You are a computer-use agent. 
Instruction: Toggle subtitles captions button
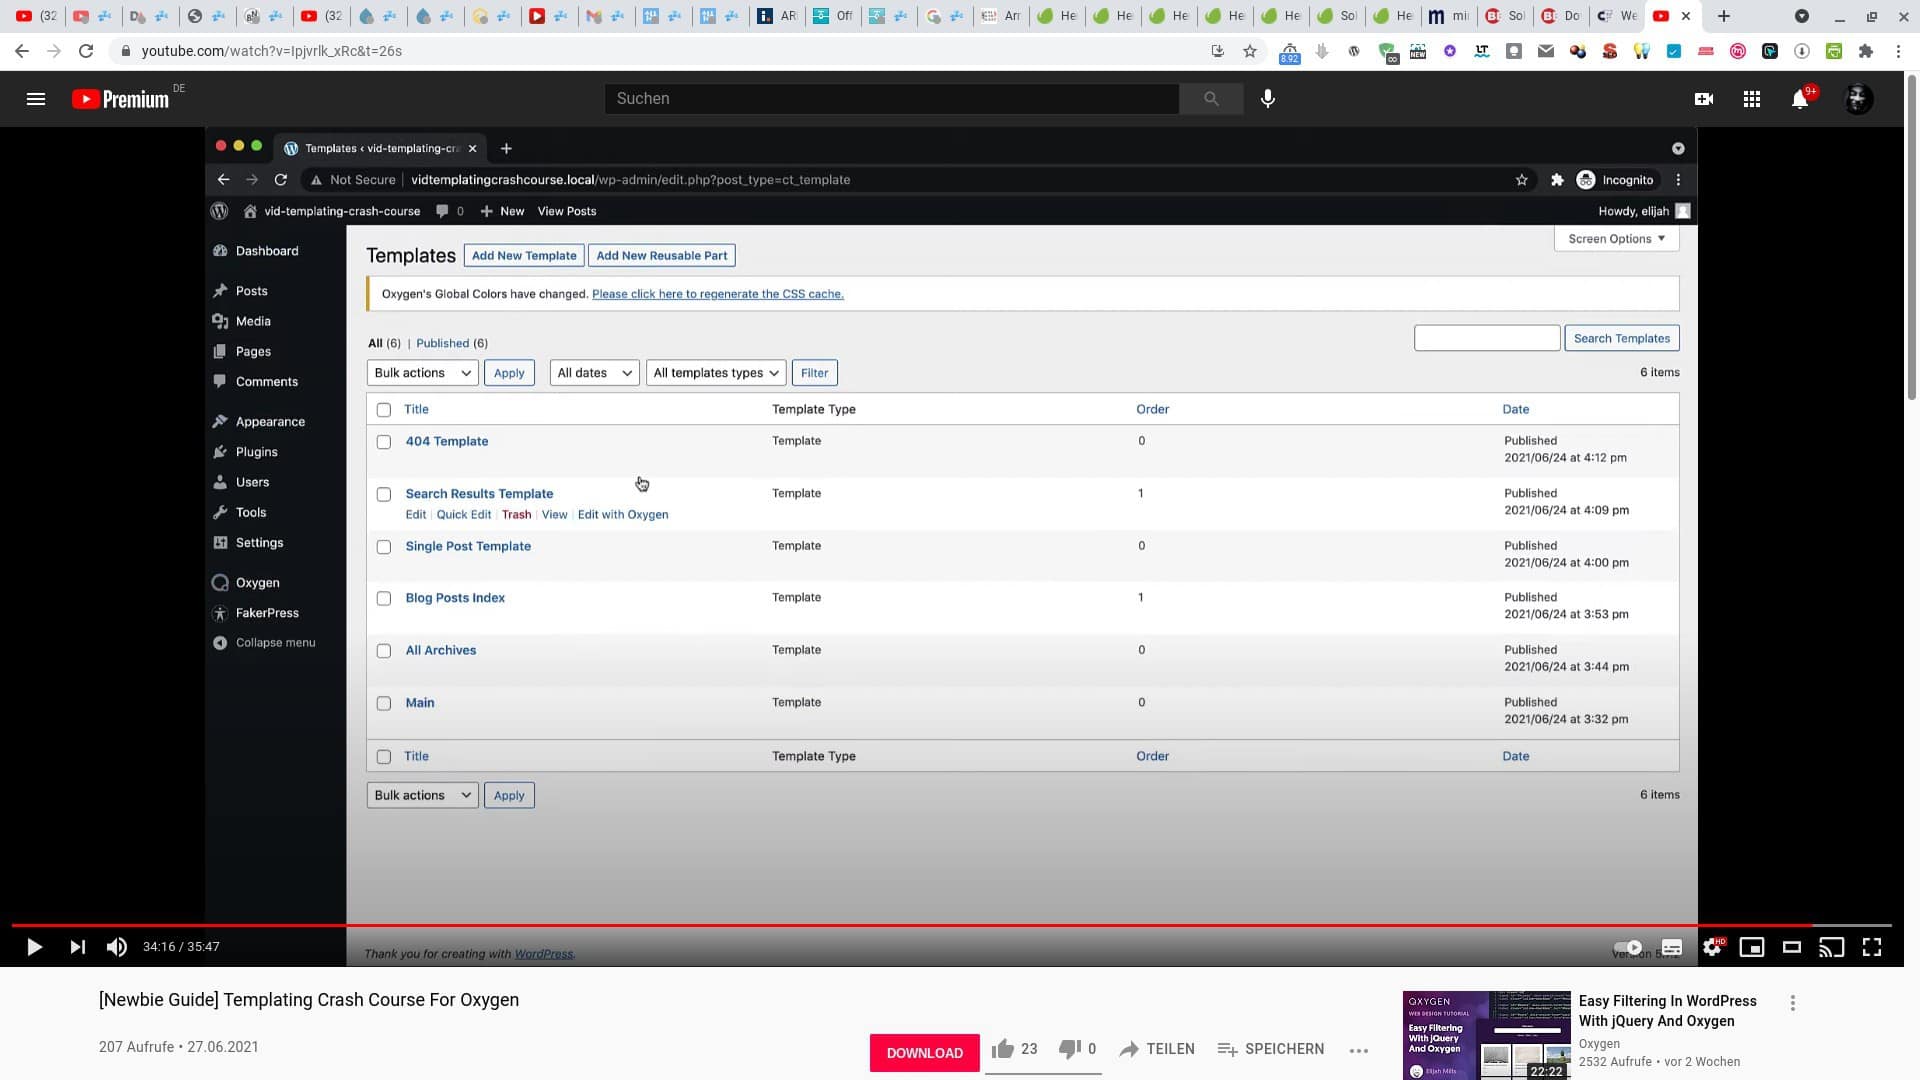click(1671, 947)
